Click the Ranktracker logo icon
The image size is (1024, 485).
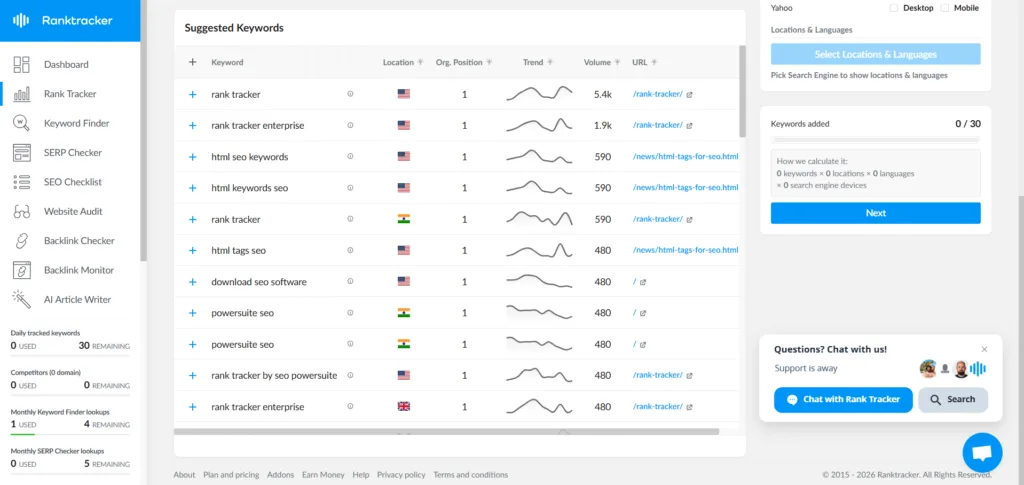(21, 20)
